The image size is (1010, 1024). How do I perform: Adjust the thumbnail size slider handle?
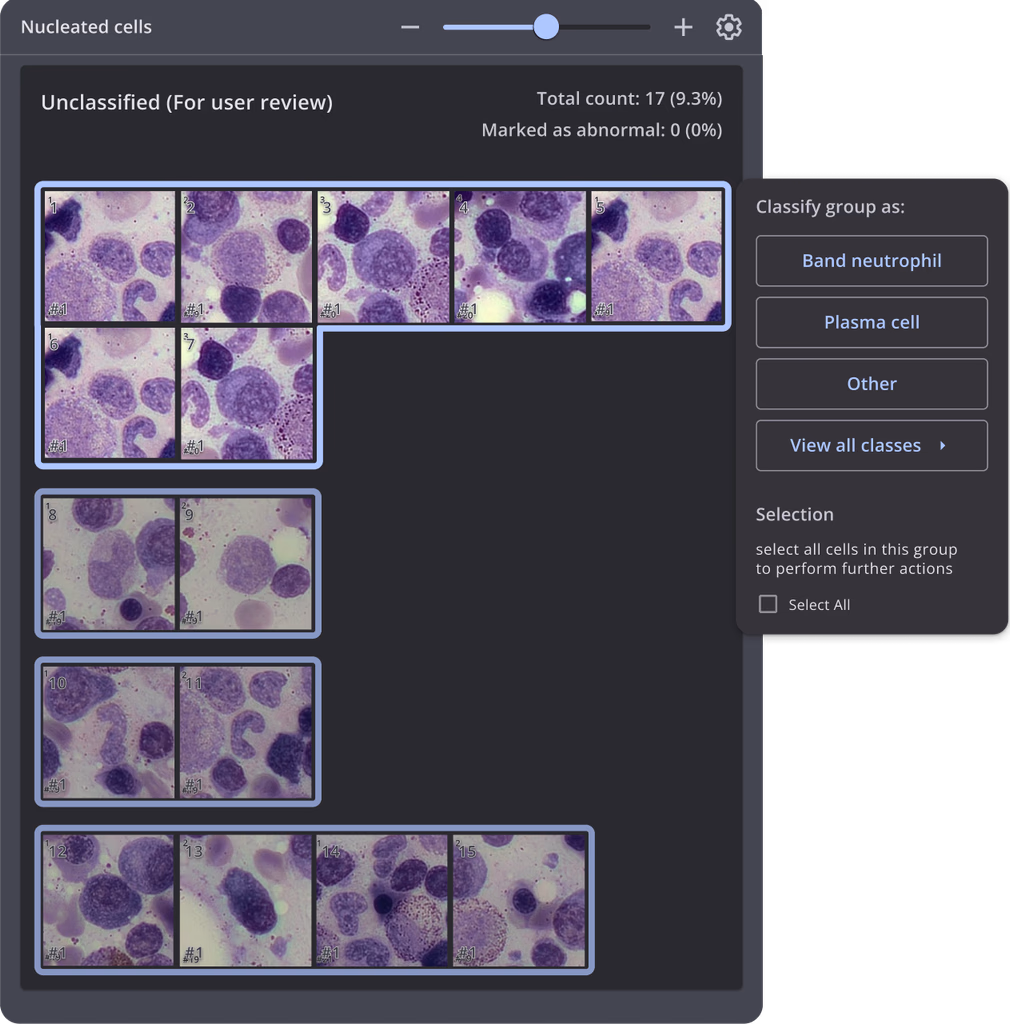tap(546, 27)
